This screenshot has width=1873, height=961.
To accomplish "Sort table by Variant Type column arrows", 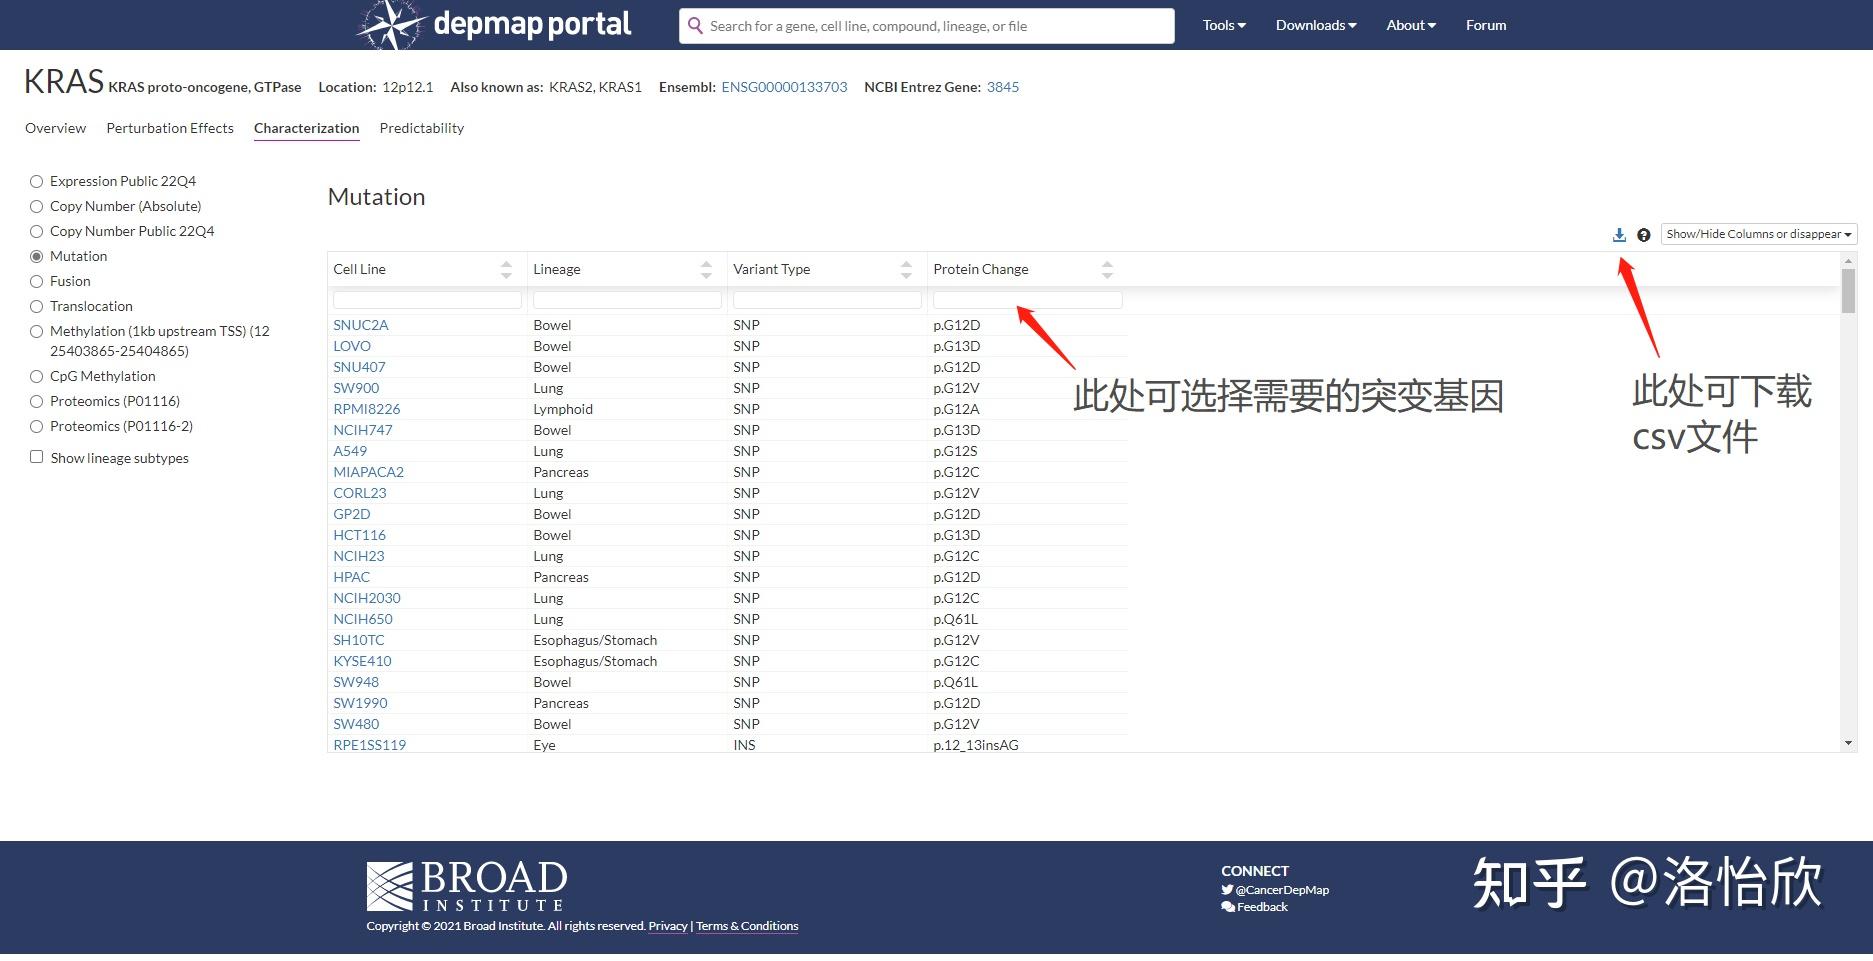I will click(x=906, y=269).
